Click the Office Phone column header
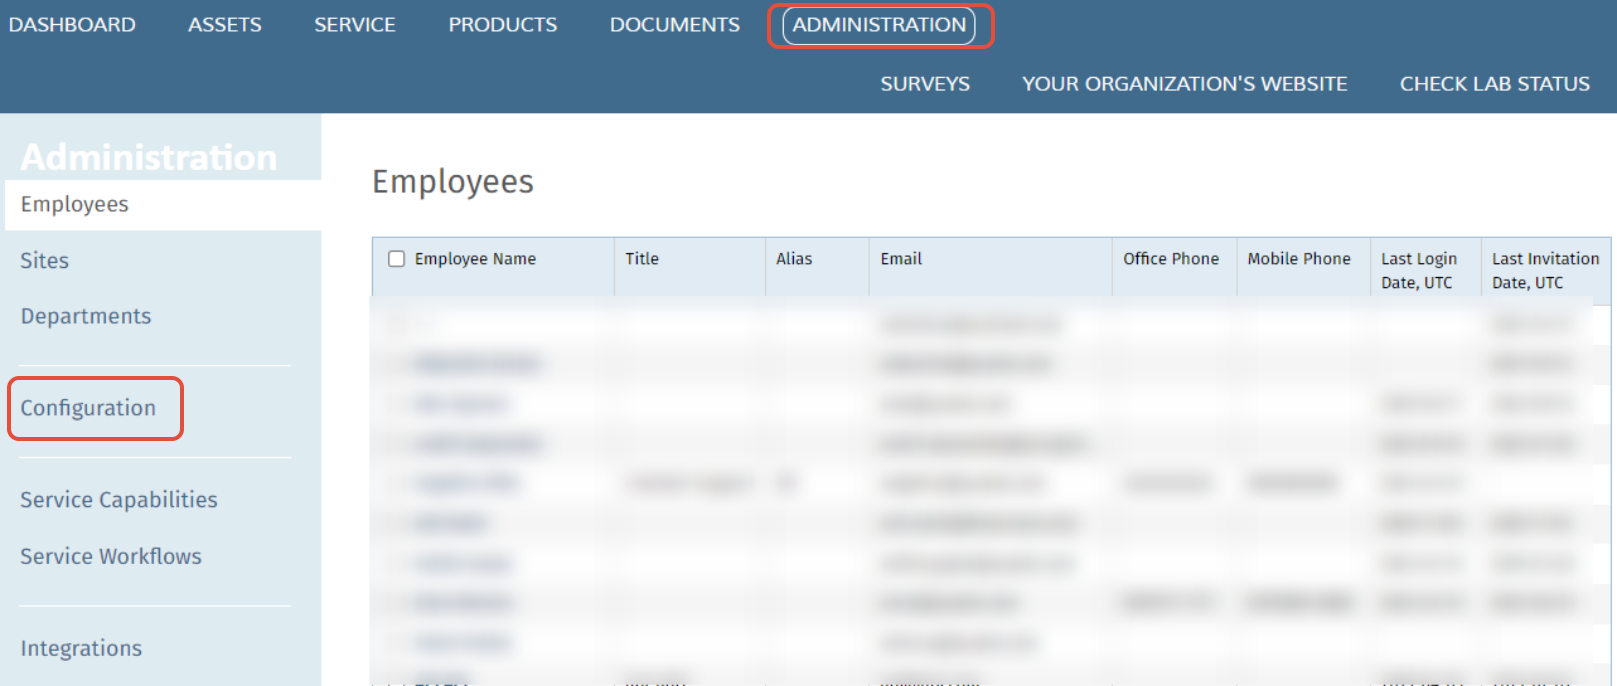Viewport: 1617px width, 686px height. tap(1171, 259)
